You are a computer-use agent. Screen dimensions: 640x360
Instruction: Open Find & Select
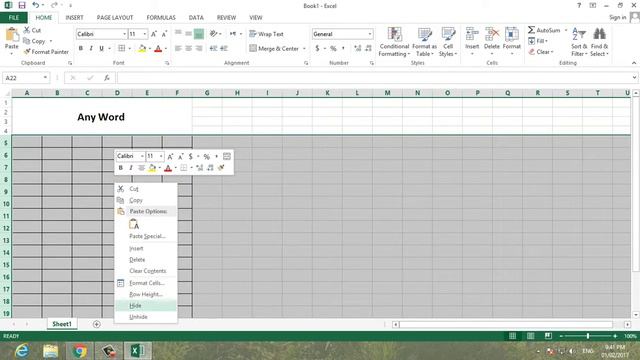(599, 42)
